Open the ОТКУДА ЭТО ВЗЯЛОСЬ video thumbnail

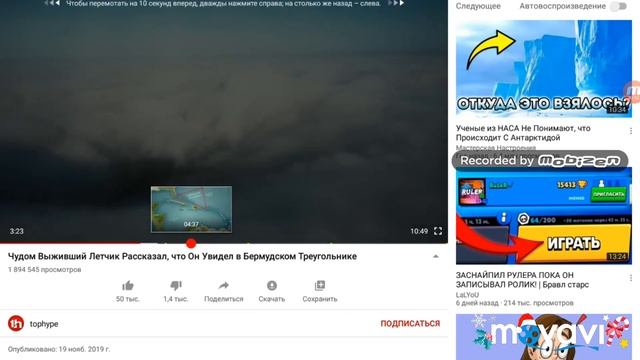click(x=544, y=69)
